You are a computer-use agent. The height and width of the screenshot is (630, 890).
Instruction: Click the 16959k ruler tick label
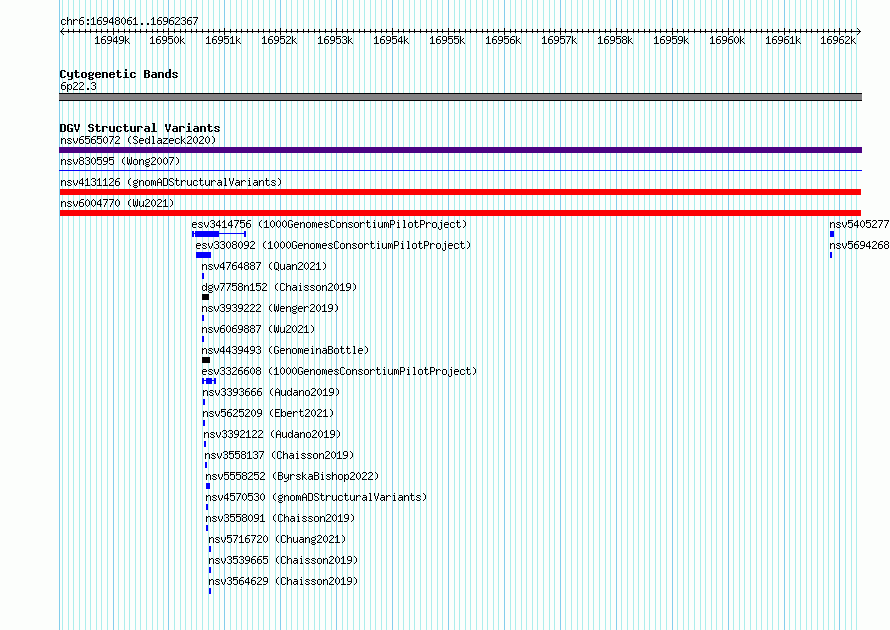click(x=671, y=40)
